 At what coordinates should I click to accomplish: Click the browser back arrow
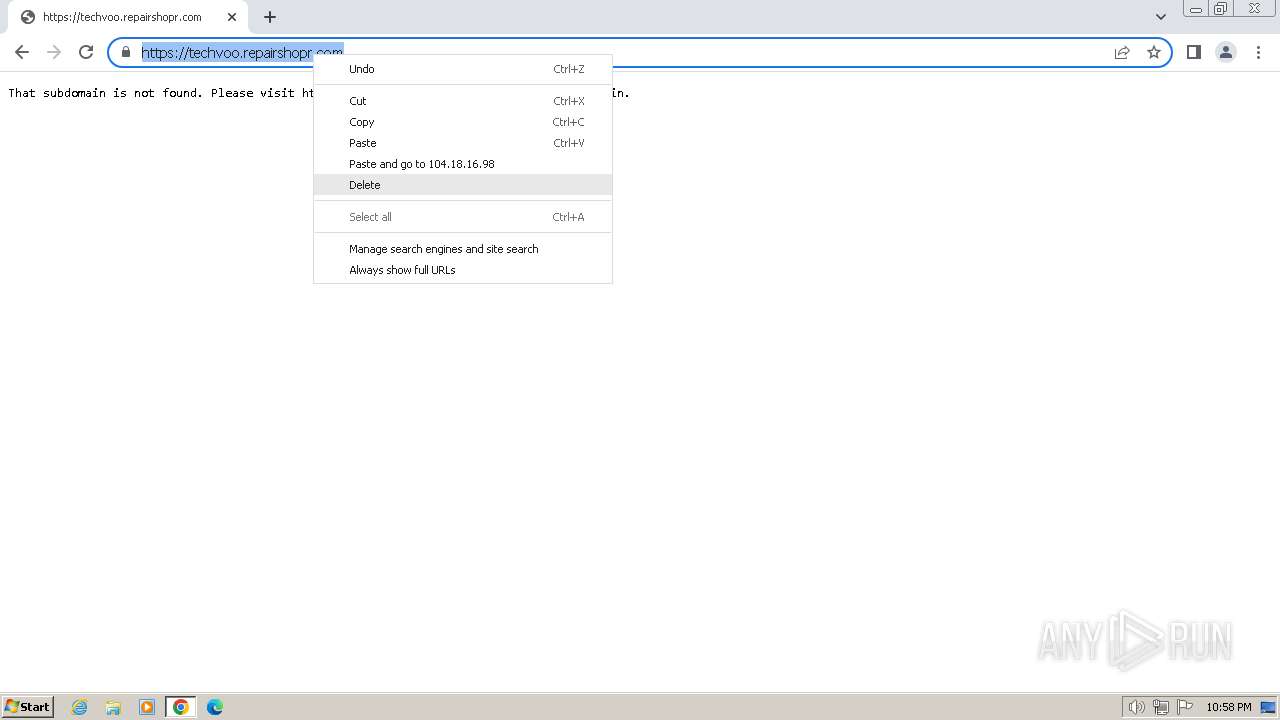pos(22,52)
